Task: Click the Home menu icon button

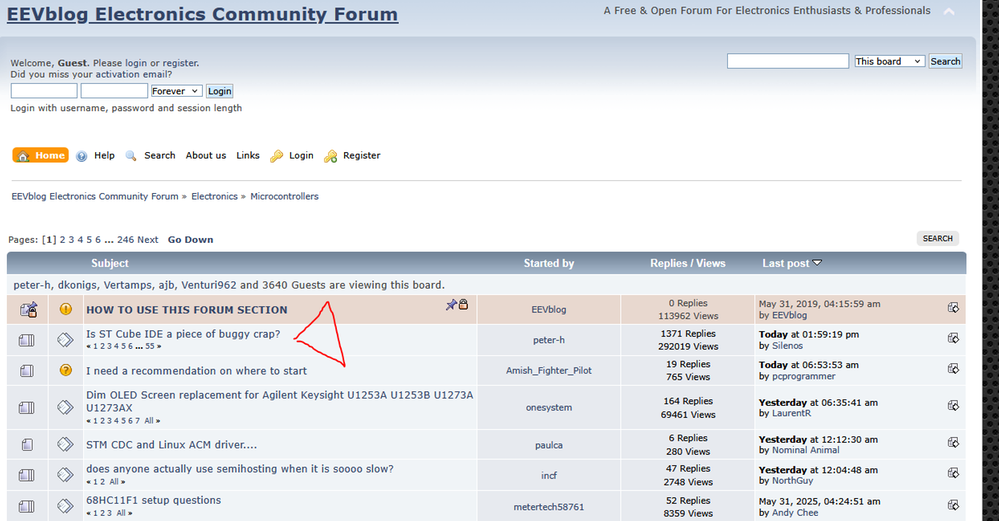Action: pyautogui.click(x=40, y=155)
